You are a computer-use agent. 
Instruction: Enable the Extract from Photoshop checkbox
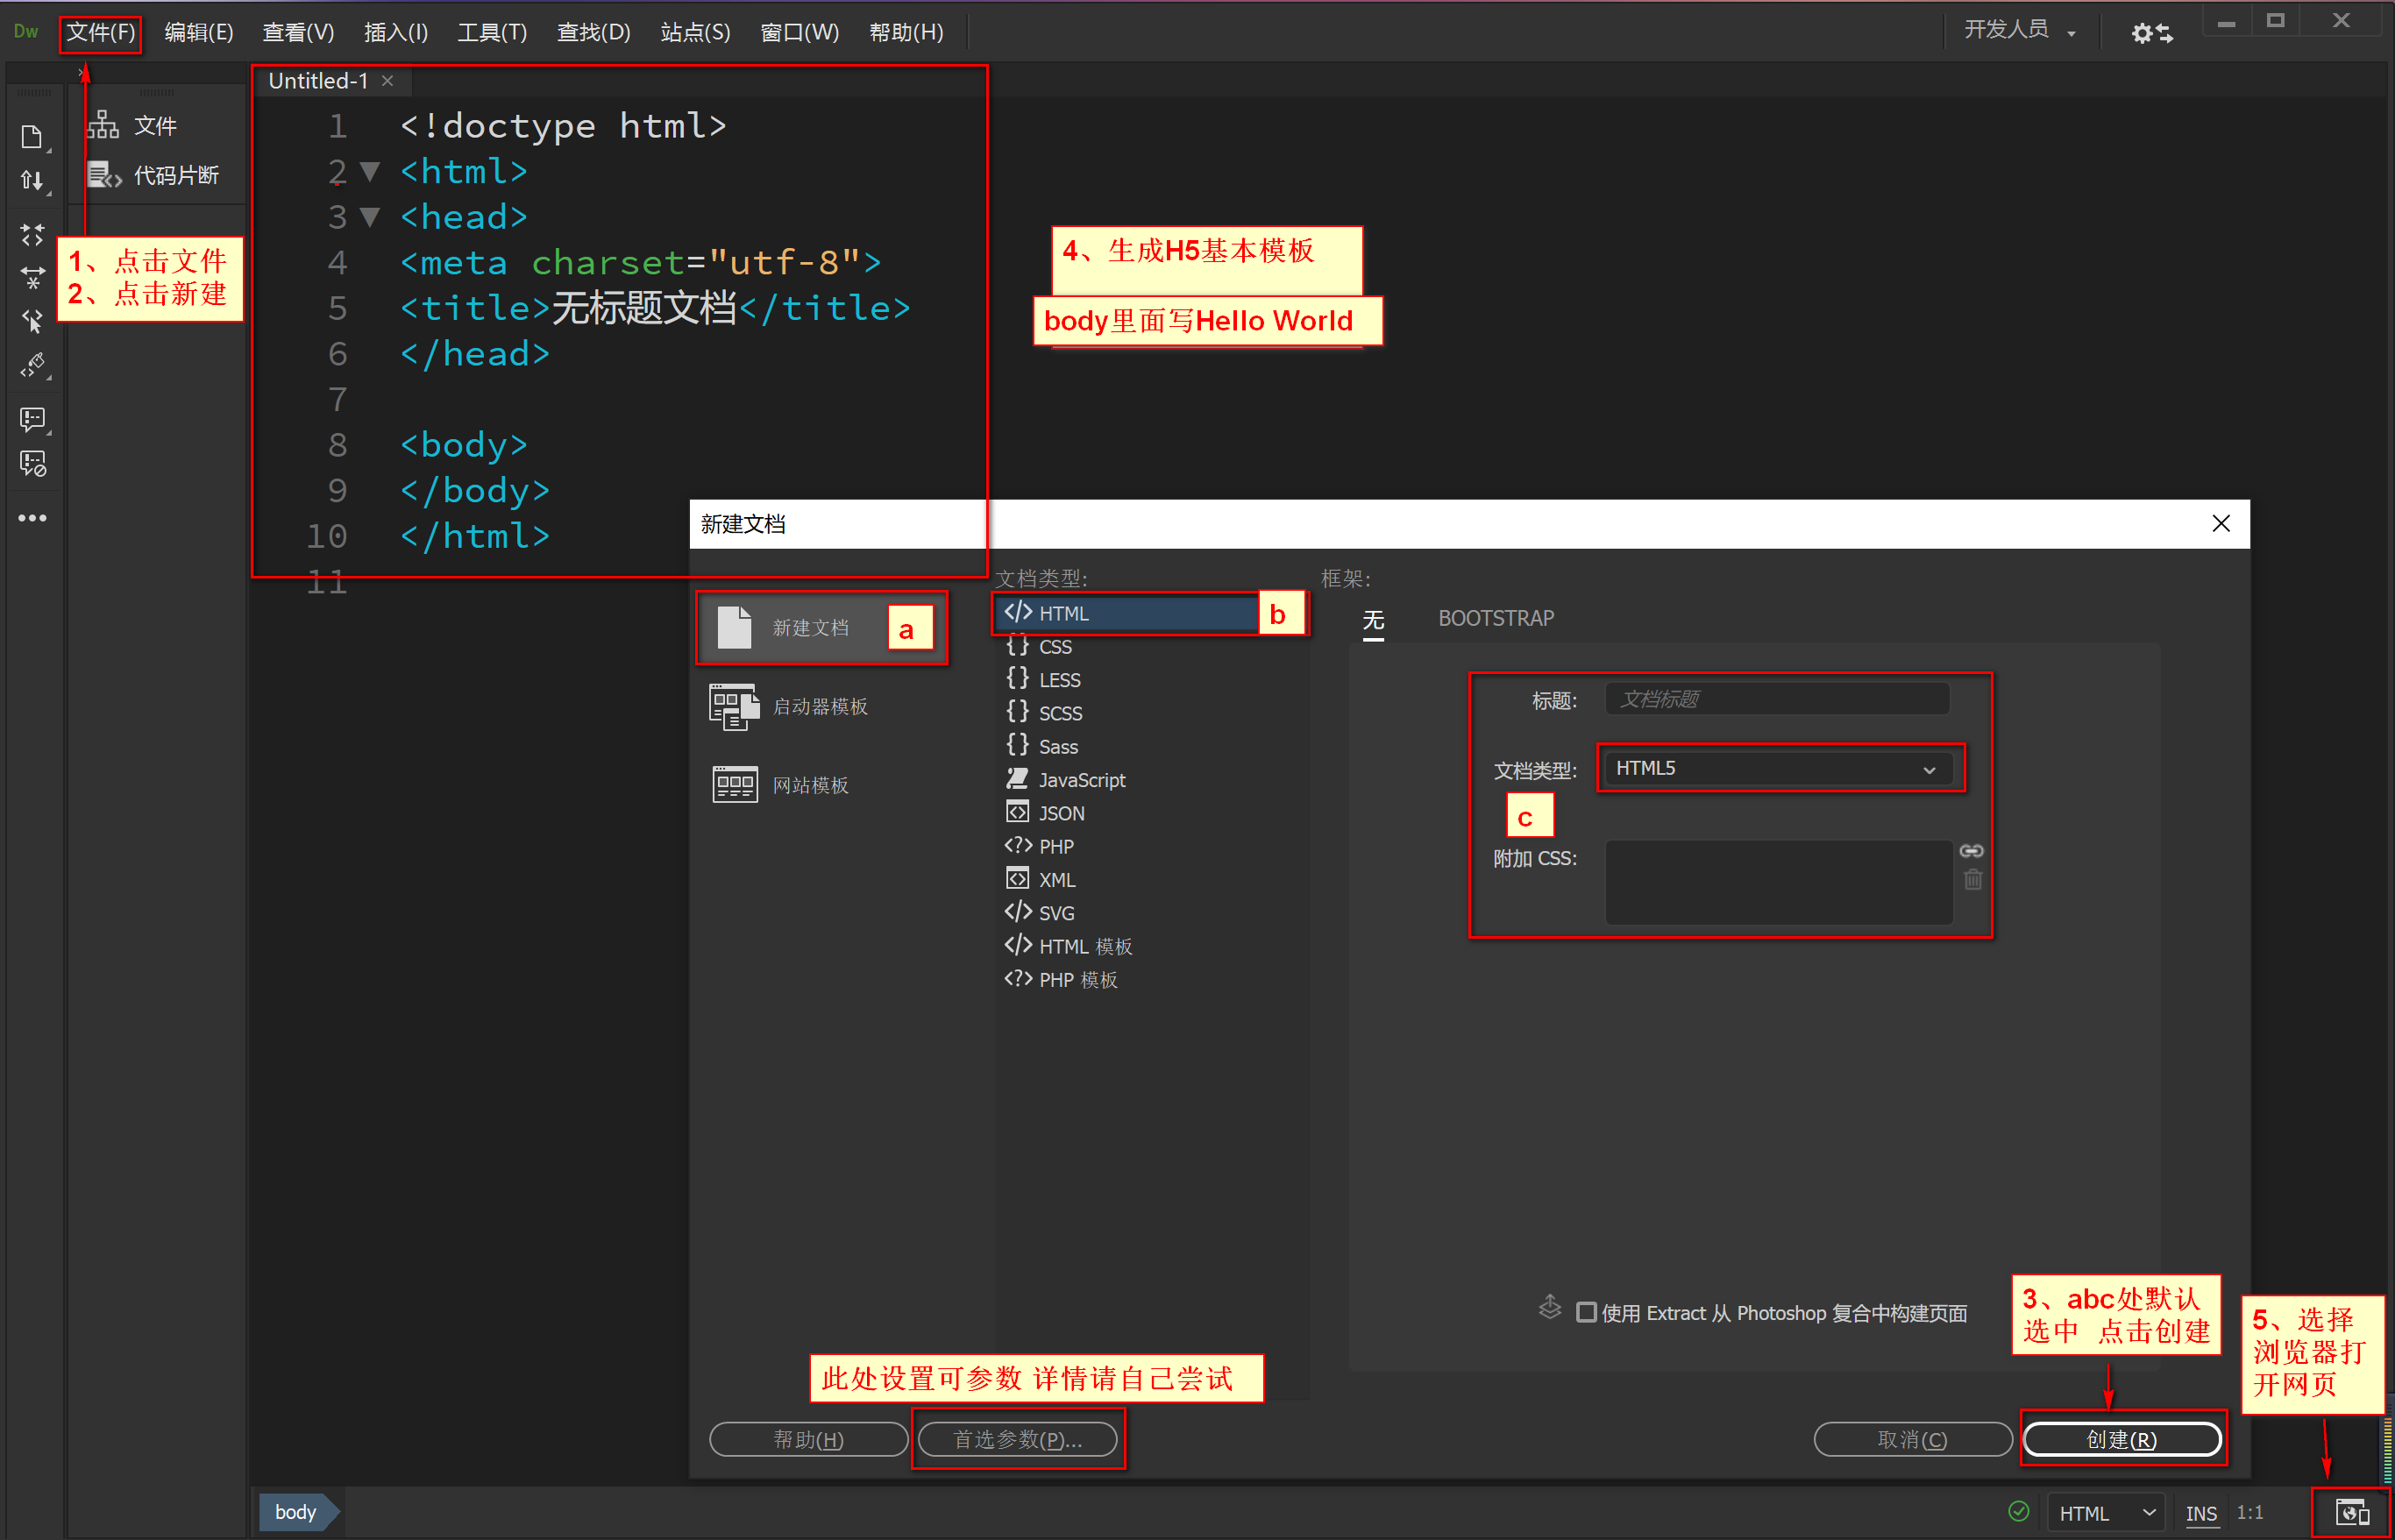(1586, 1312)
